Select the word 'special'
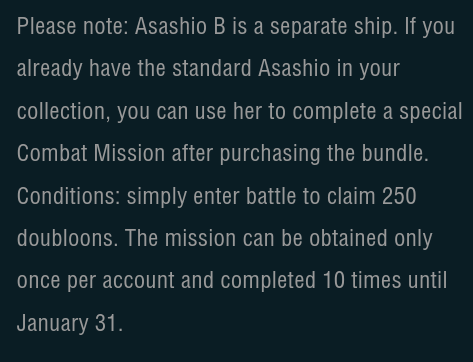This screenshot has width=473, height=362. (431, 112)
